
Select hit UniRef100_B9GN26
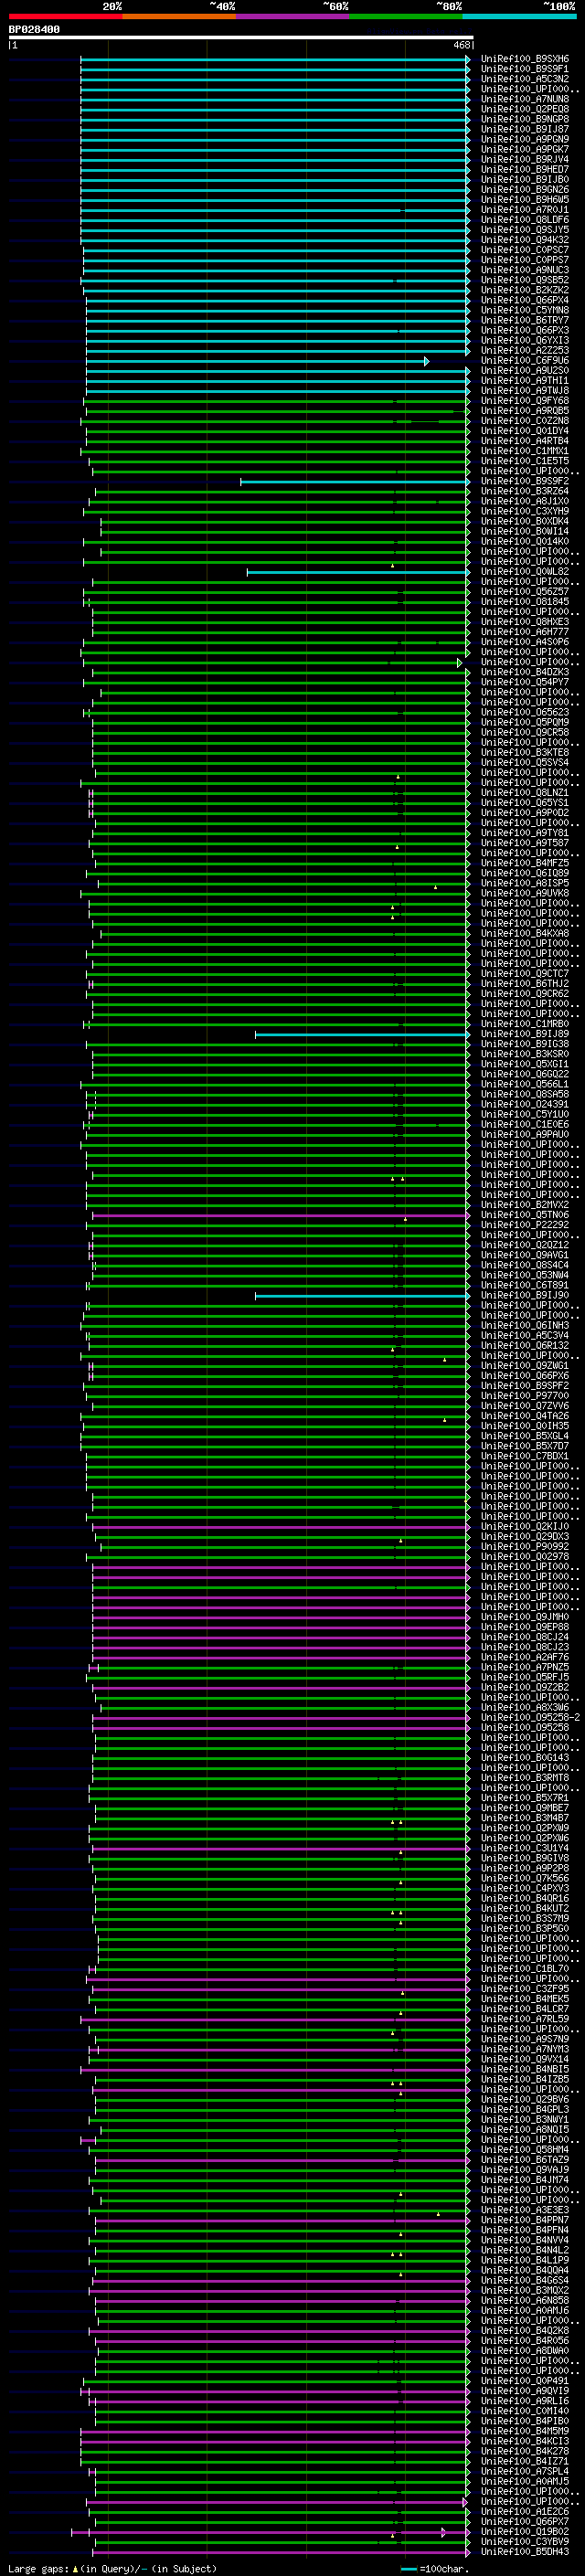[525, 189]
